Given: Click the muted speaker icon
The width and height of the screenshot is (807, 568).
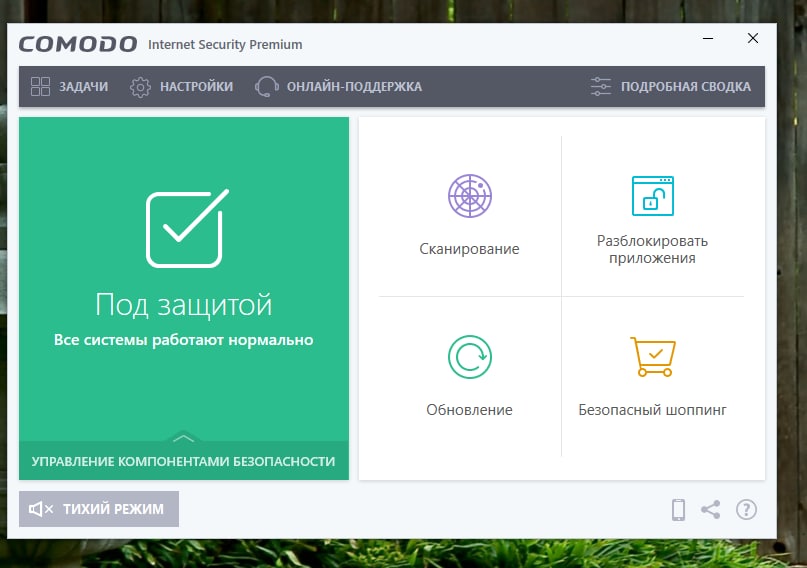Looking at the screenshot, I should pyautogui.click(x=41, y=509).
